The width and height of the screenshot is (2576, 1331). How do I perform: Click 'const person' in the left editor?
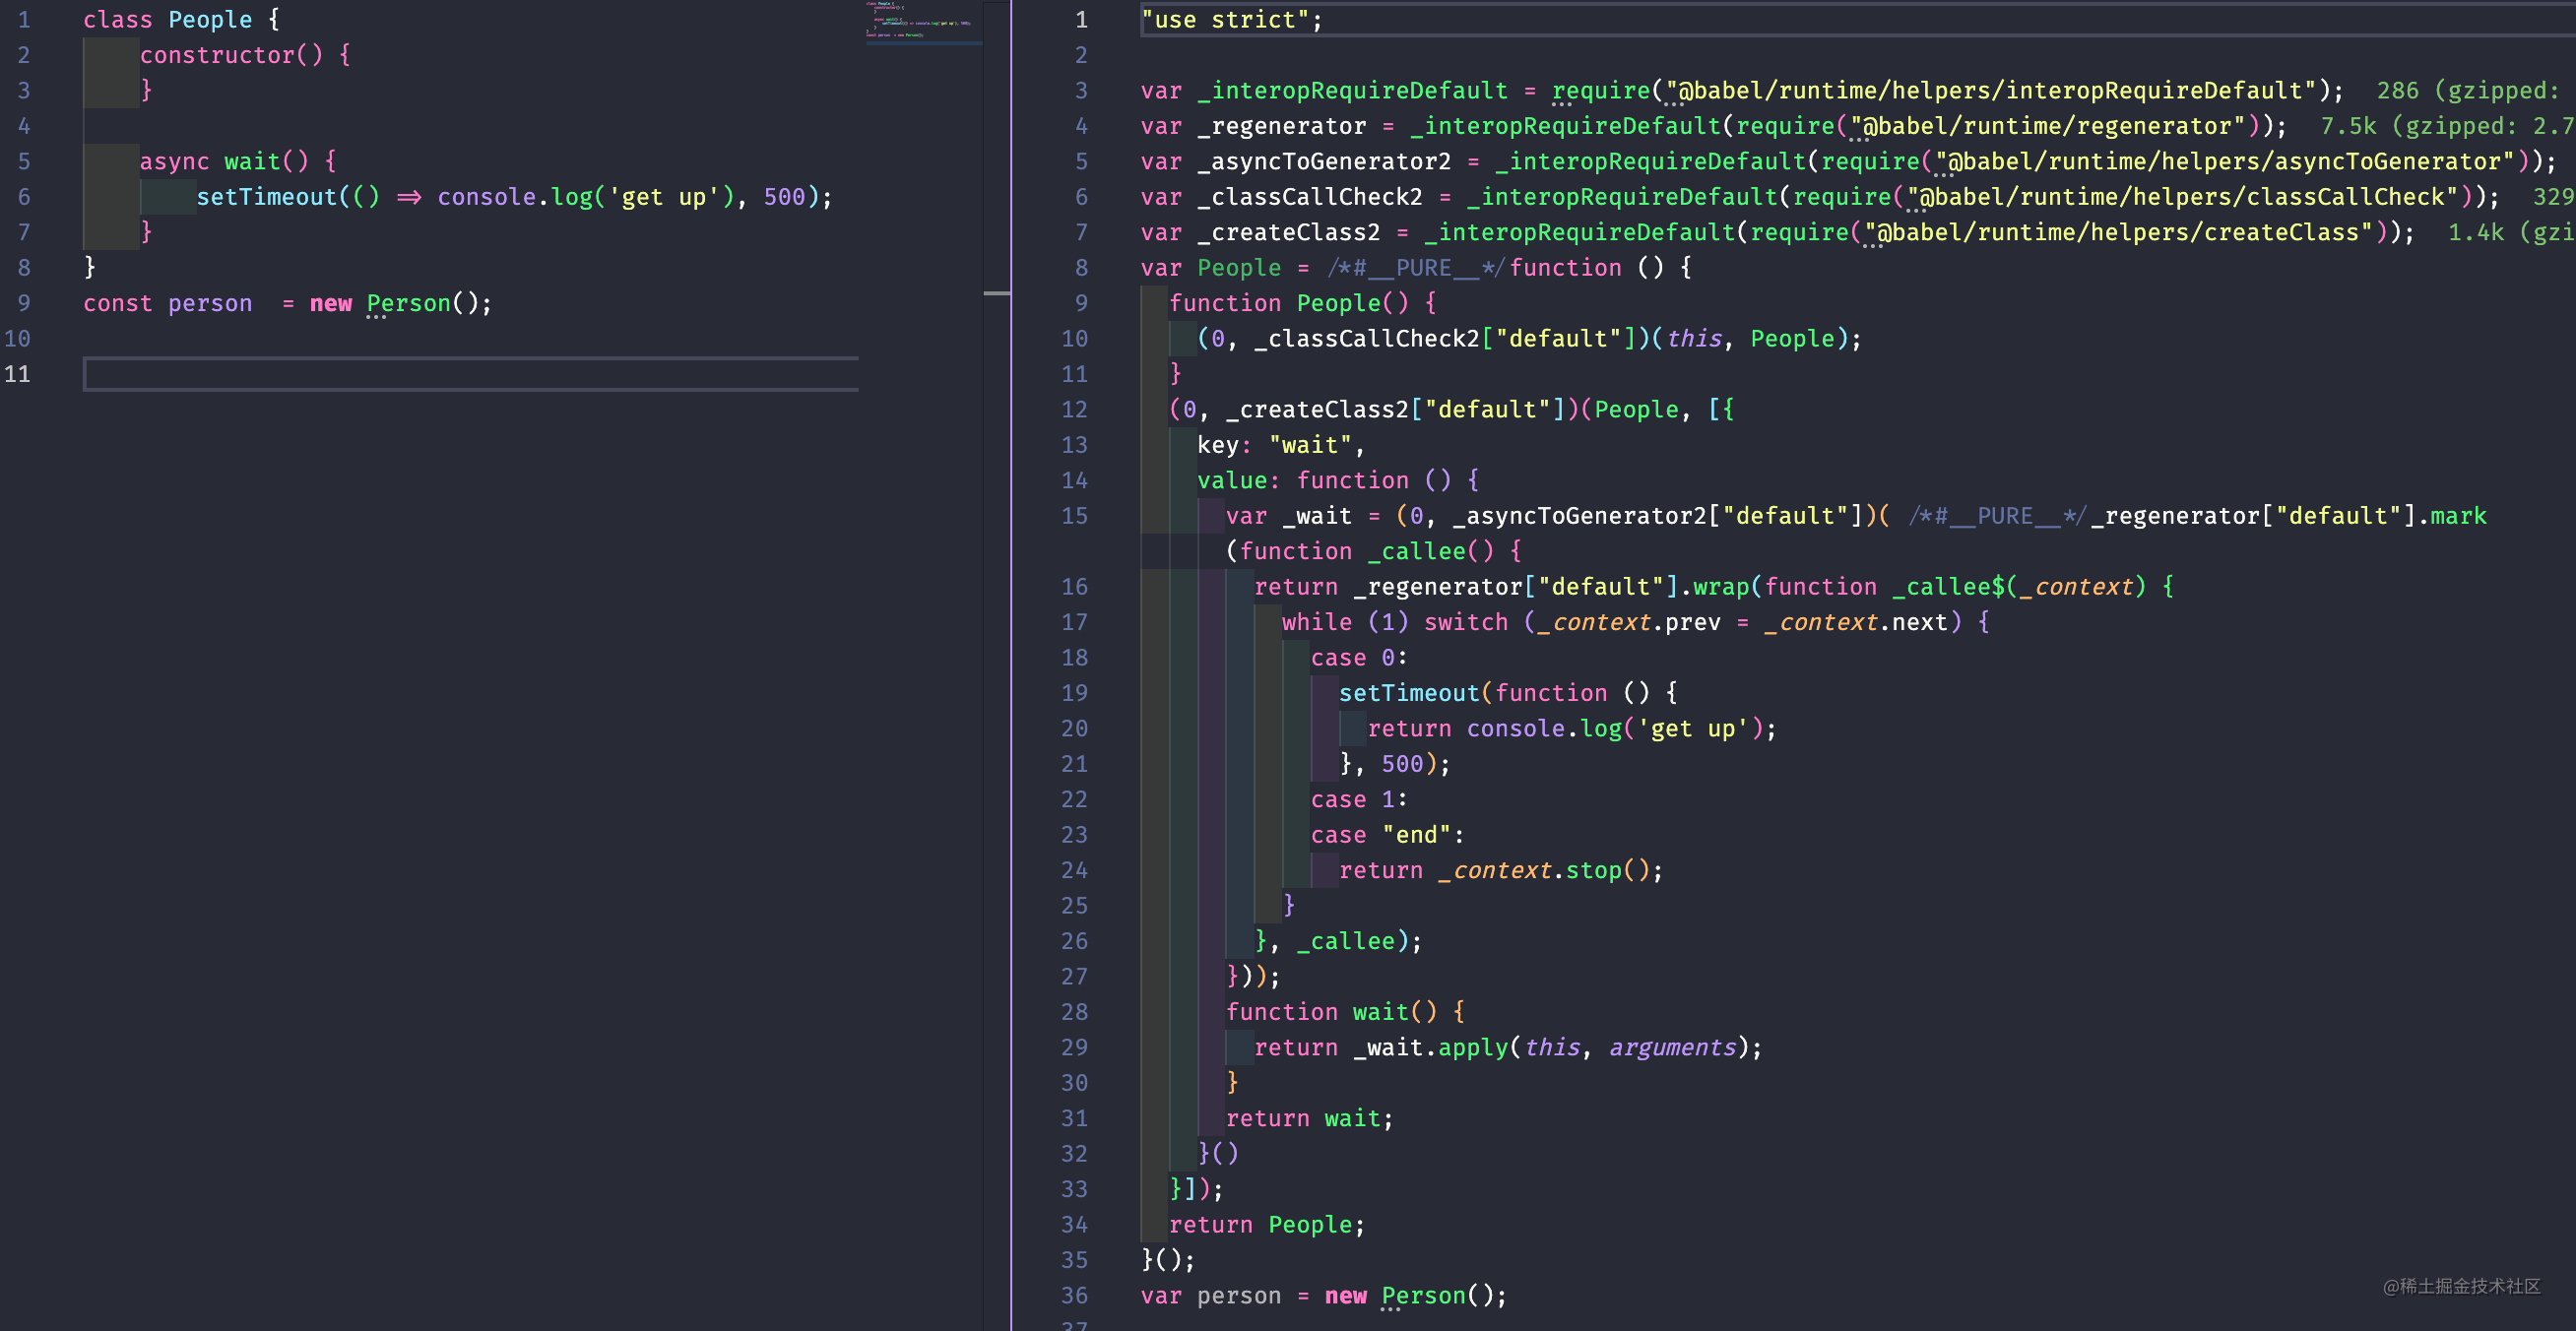(x=168, y=303)
